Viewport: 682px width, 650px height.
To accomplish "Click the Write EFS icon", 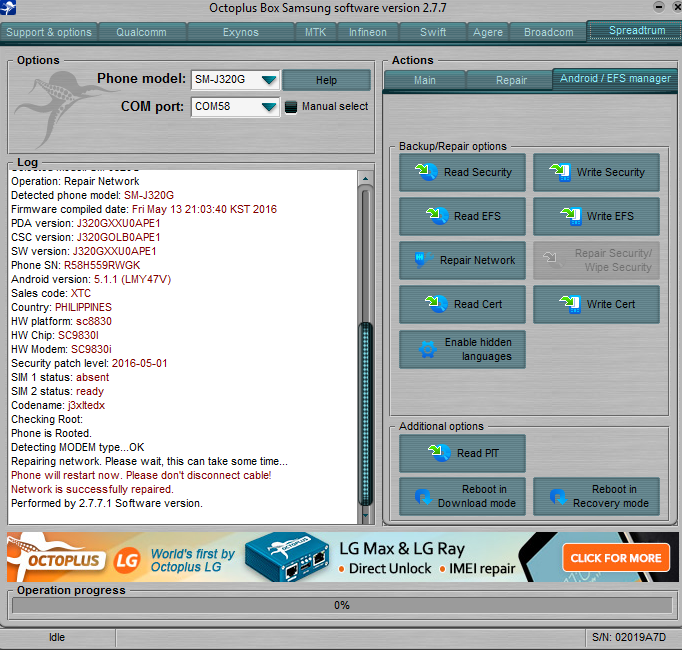I will tap(570, 216).
